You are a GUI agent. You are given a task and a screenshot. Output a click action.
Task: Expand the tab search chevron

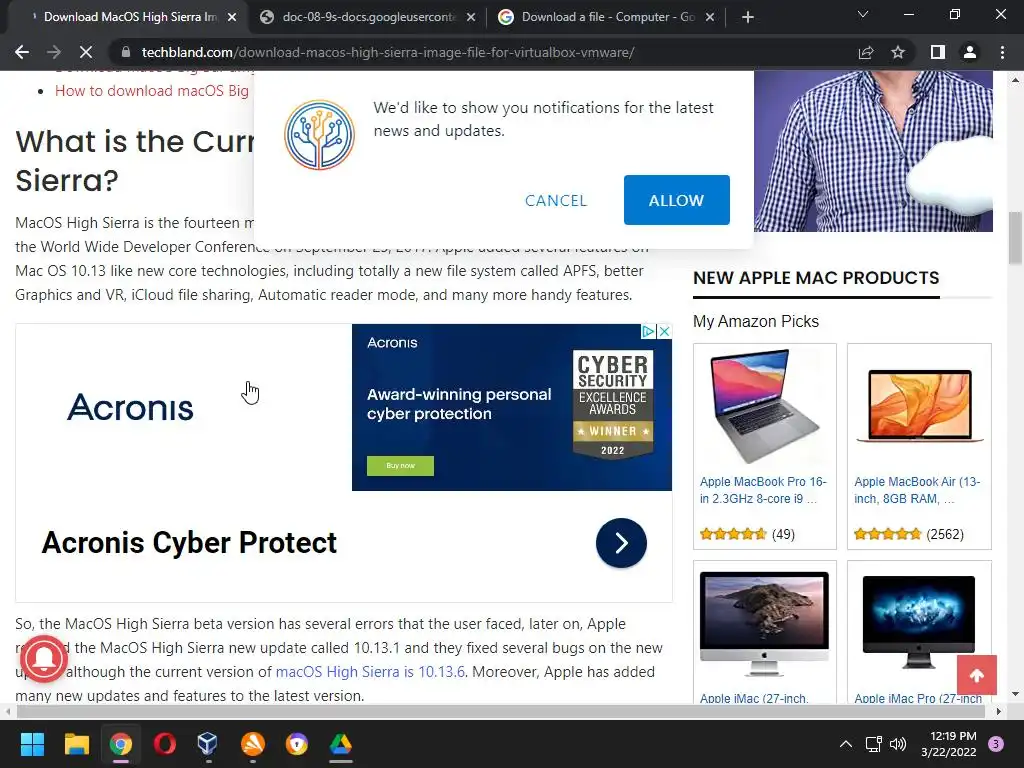pyautogui.click(x=863, y=15)
